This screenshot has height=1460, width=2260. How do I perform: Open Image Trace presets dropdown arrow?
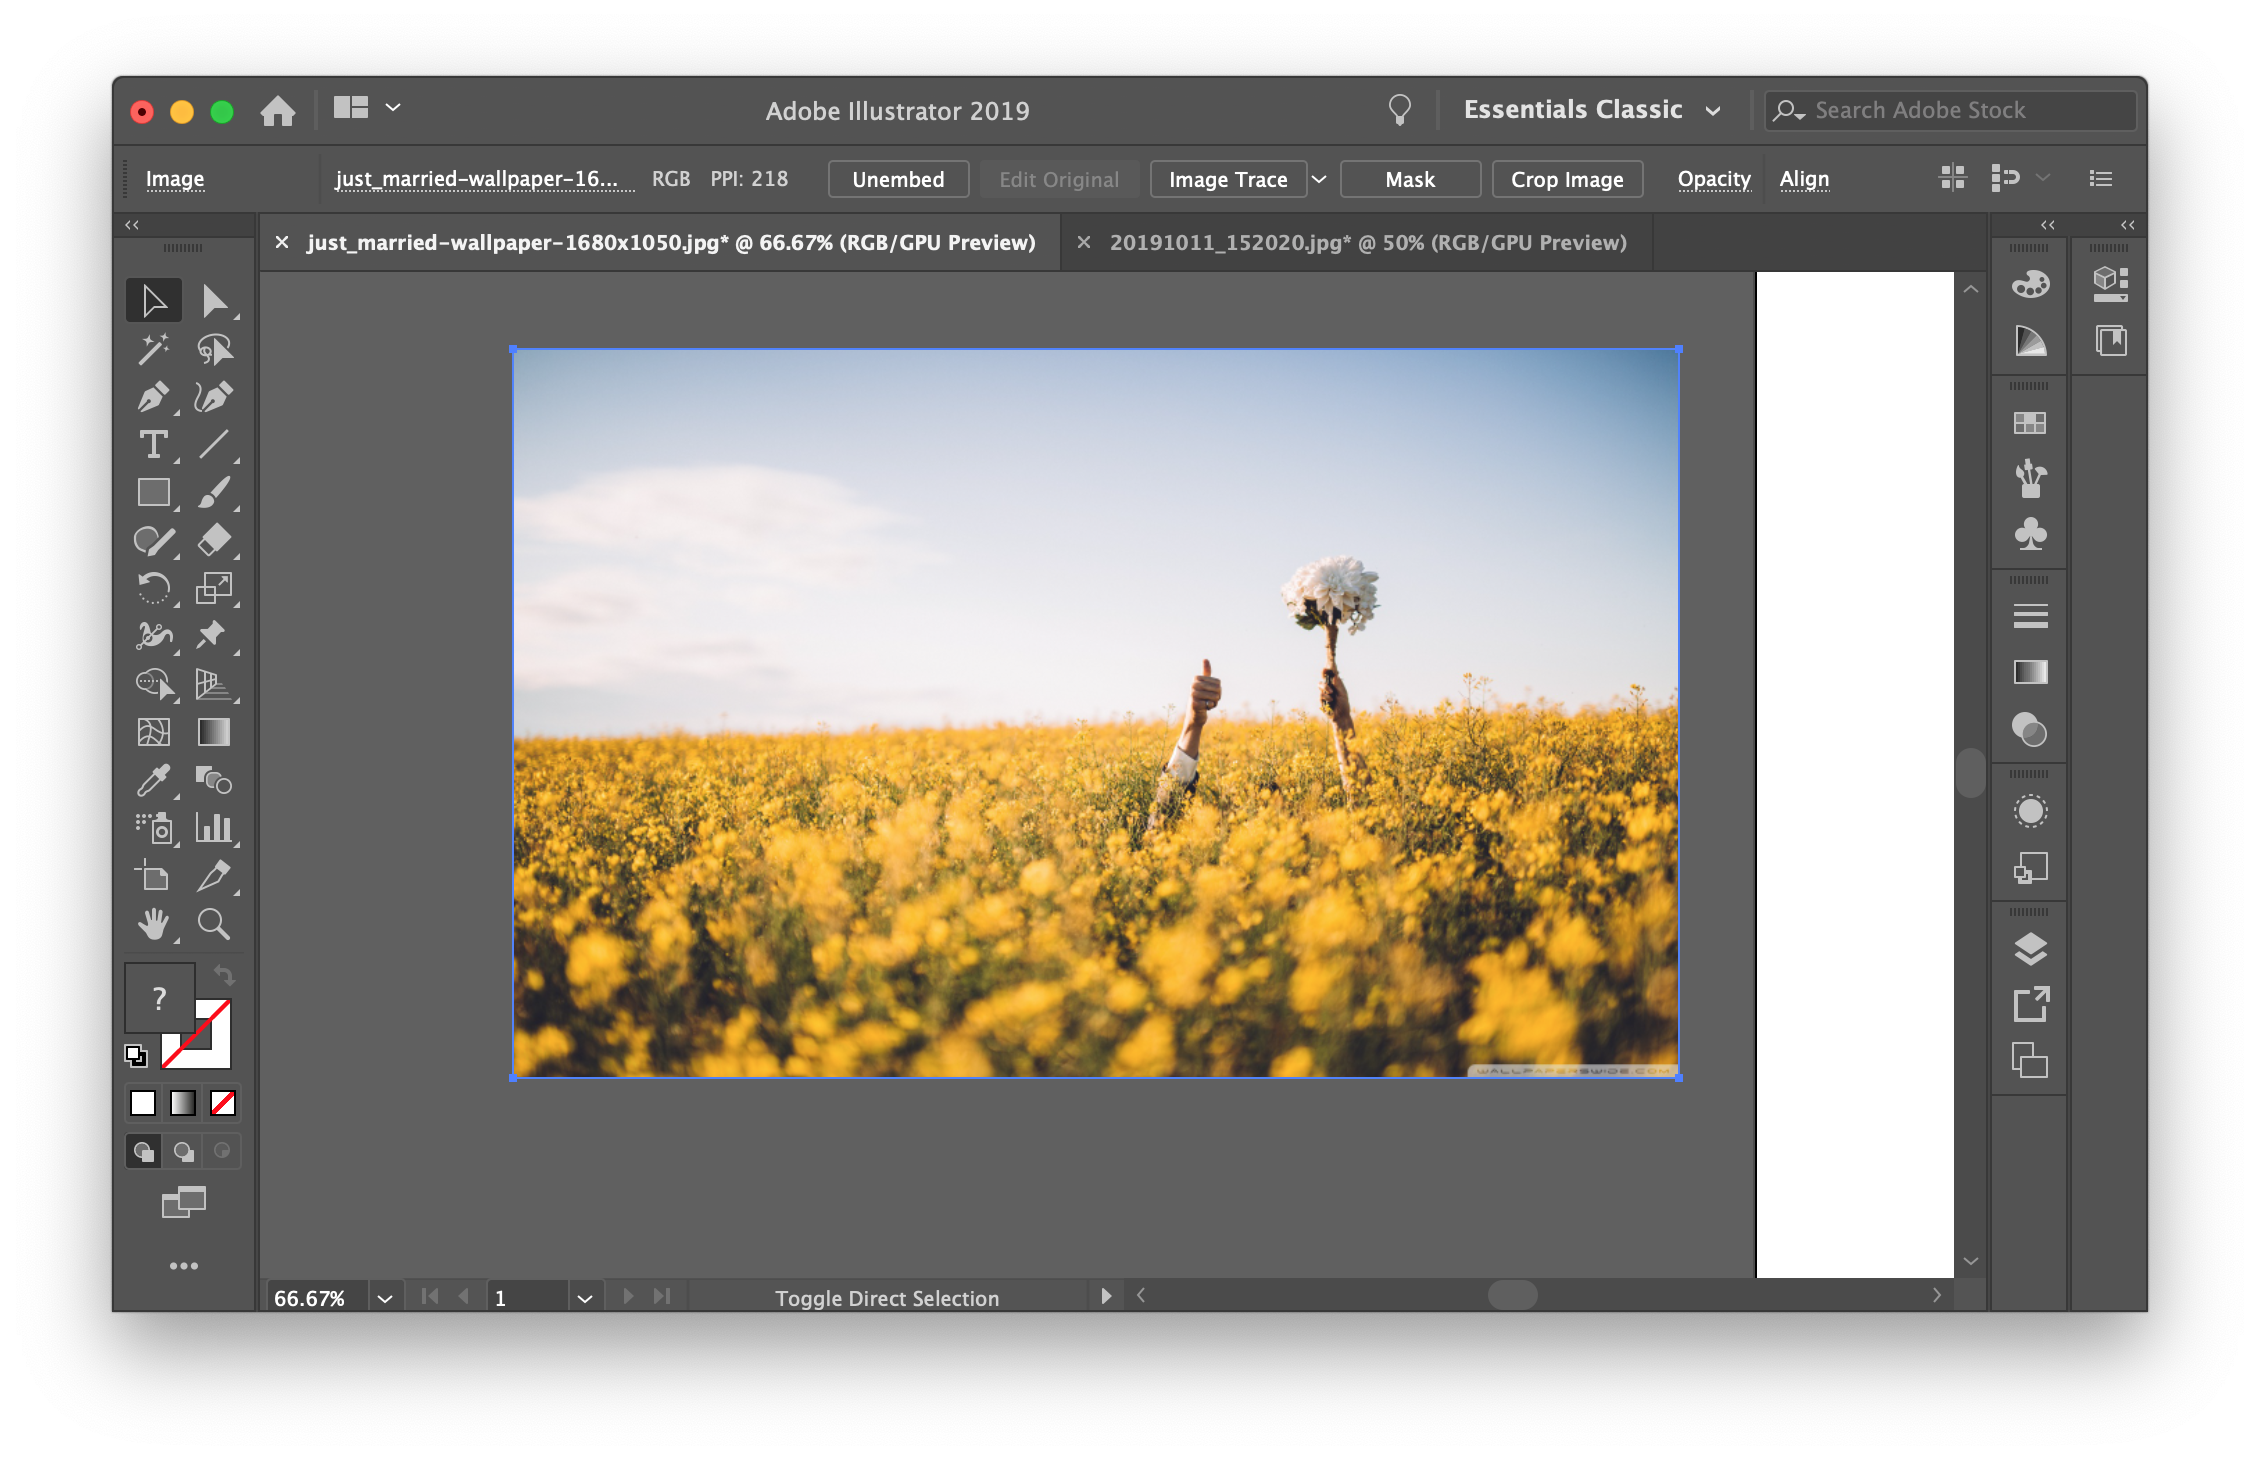click(x=1319, y=180)
